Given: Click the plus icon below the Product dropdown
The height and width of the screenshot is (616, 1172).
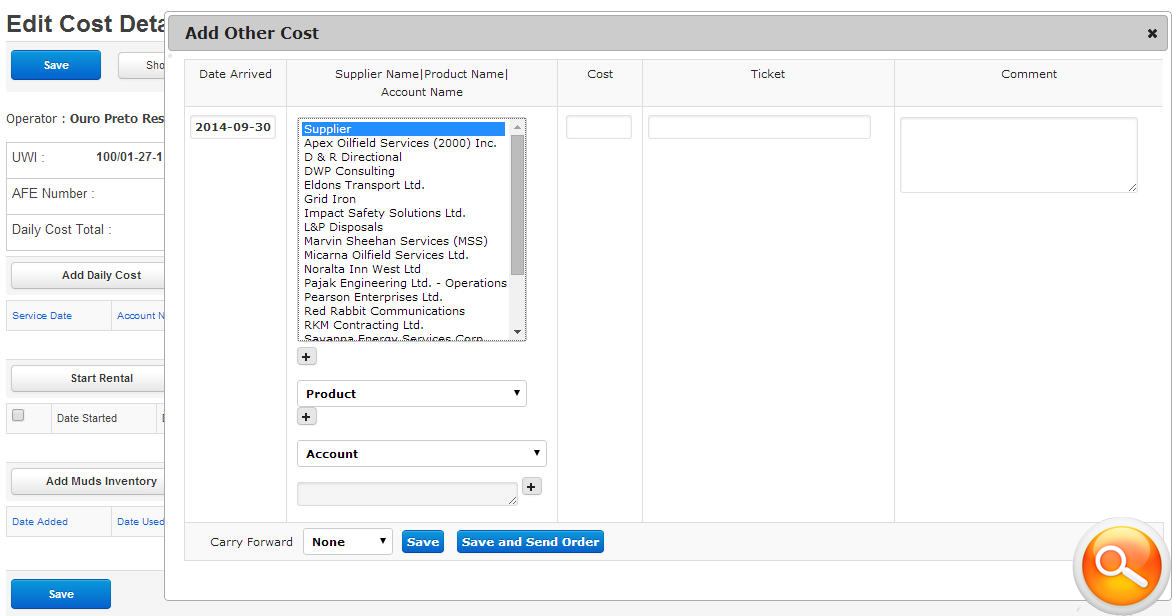Looking at the screenshot, I should click(307, 417).
